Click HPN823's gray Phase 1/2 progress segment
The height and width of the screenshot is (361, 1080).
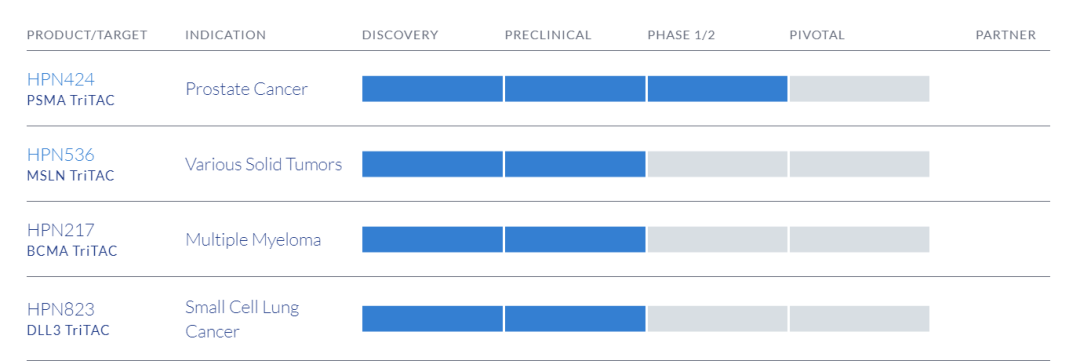pos(717,318)
